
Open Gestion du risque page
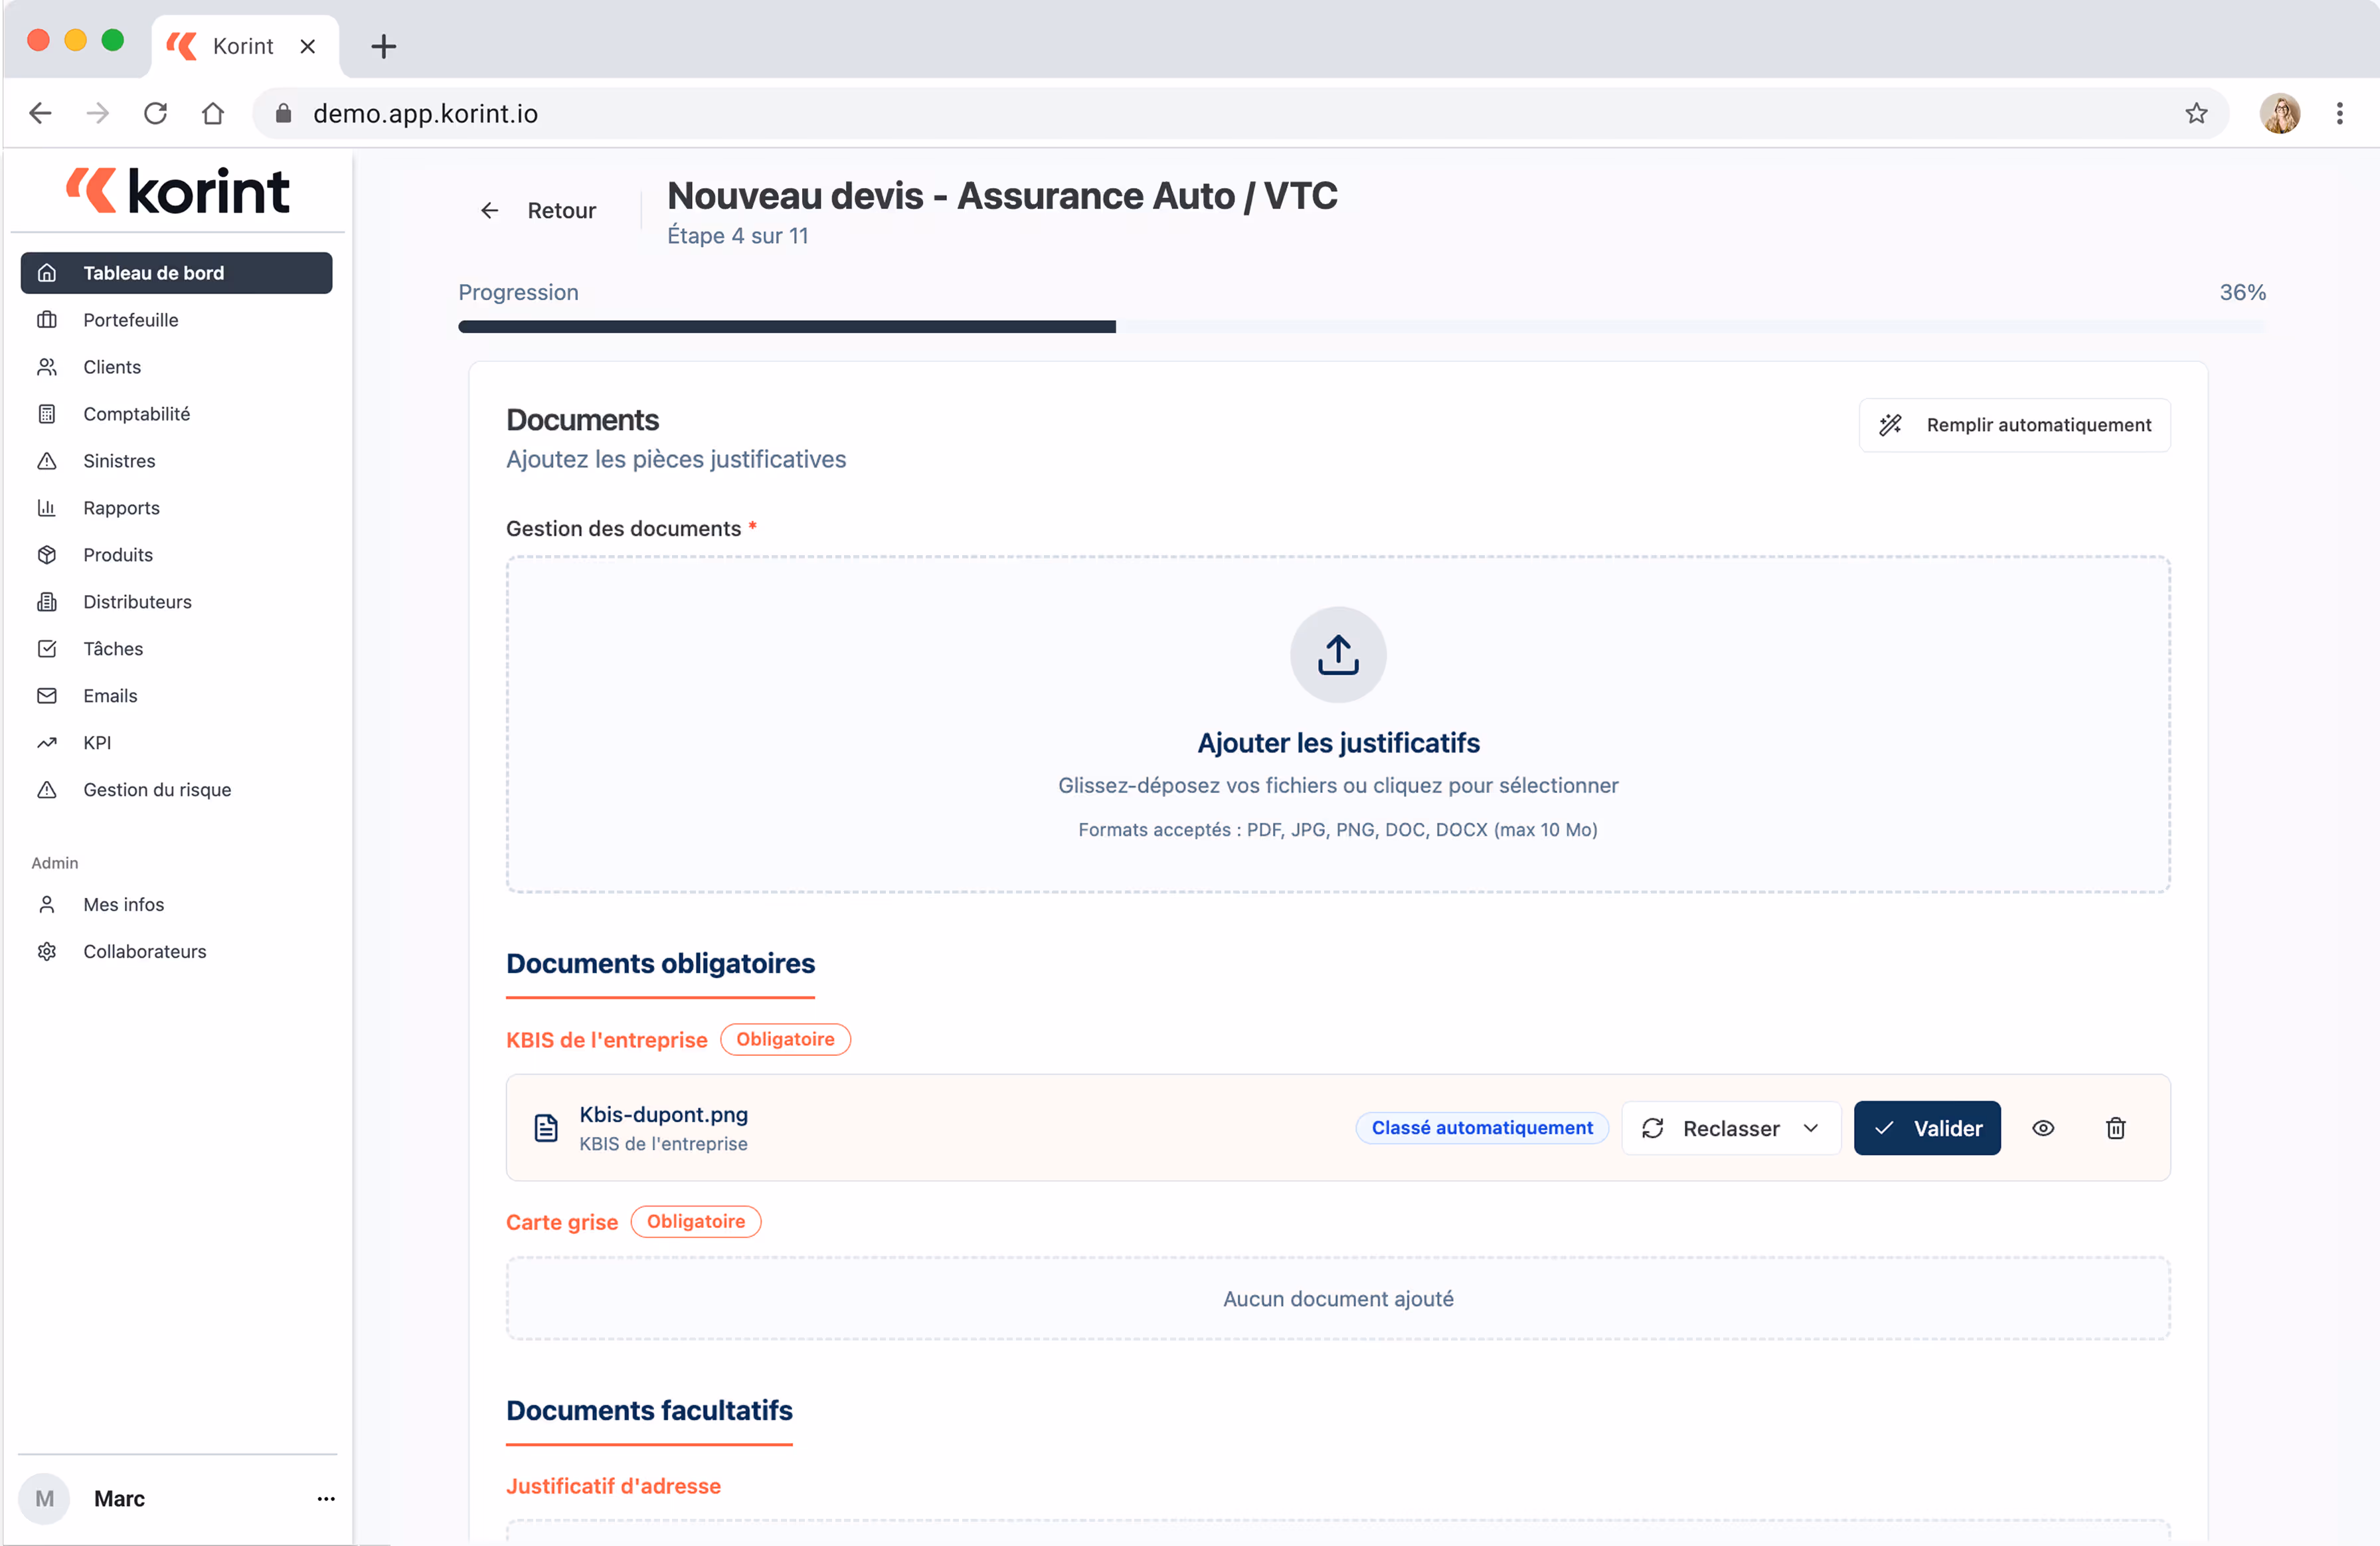(157, 790)
